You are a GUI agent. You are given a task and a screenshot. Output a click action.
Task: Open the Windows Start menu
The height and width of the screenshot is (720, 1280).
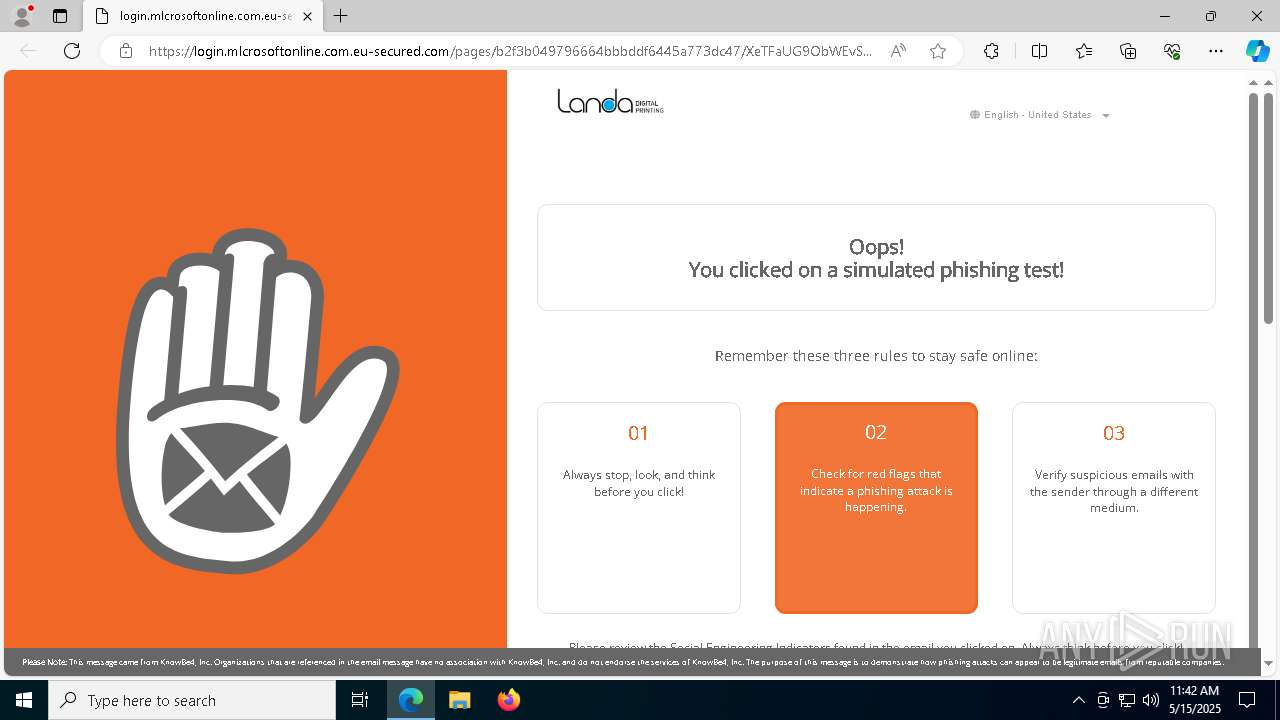pyautogui.click(x=24, y=700)
